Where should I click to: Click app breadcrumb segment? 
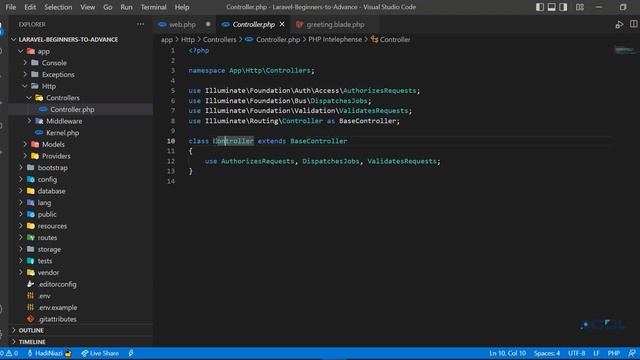click(167, 40)
